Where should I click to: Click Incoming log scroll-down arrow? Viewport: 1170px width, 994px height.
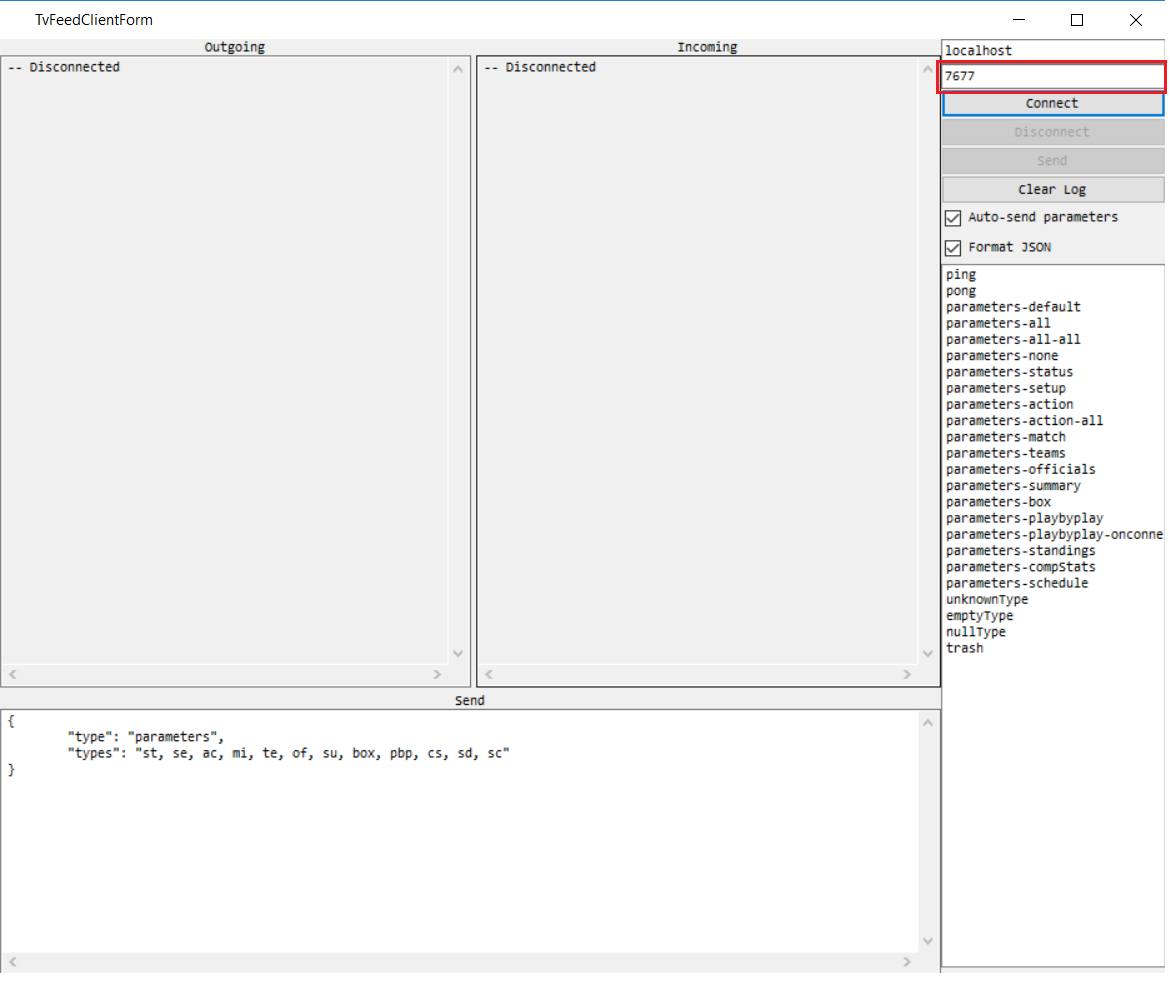tap(927, 654)
